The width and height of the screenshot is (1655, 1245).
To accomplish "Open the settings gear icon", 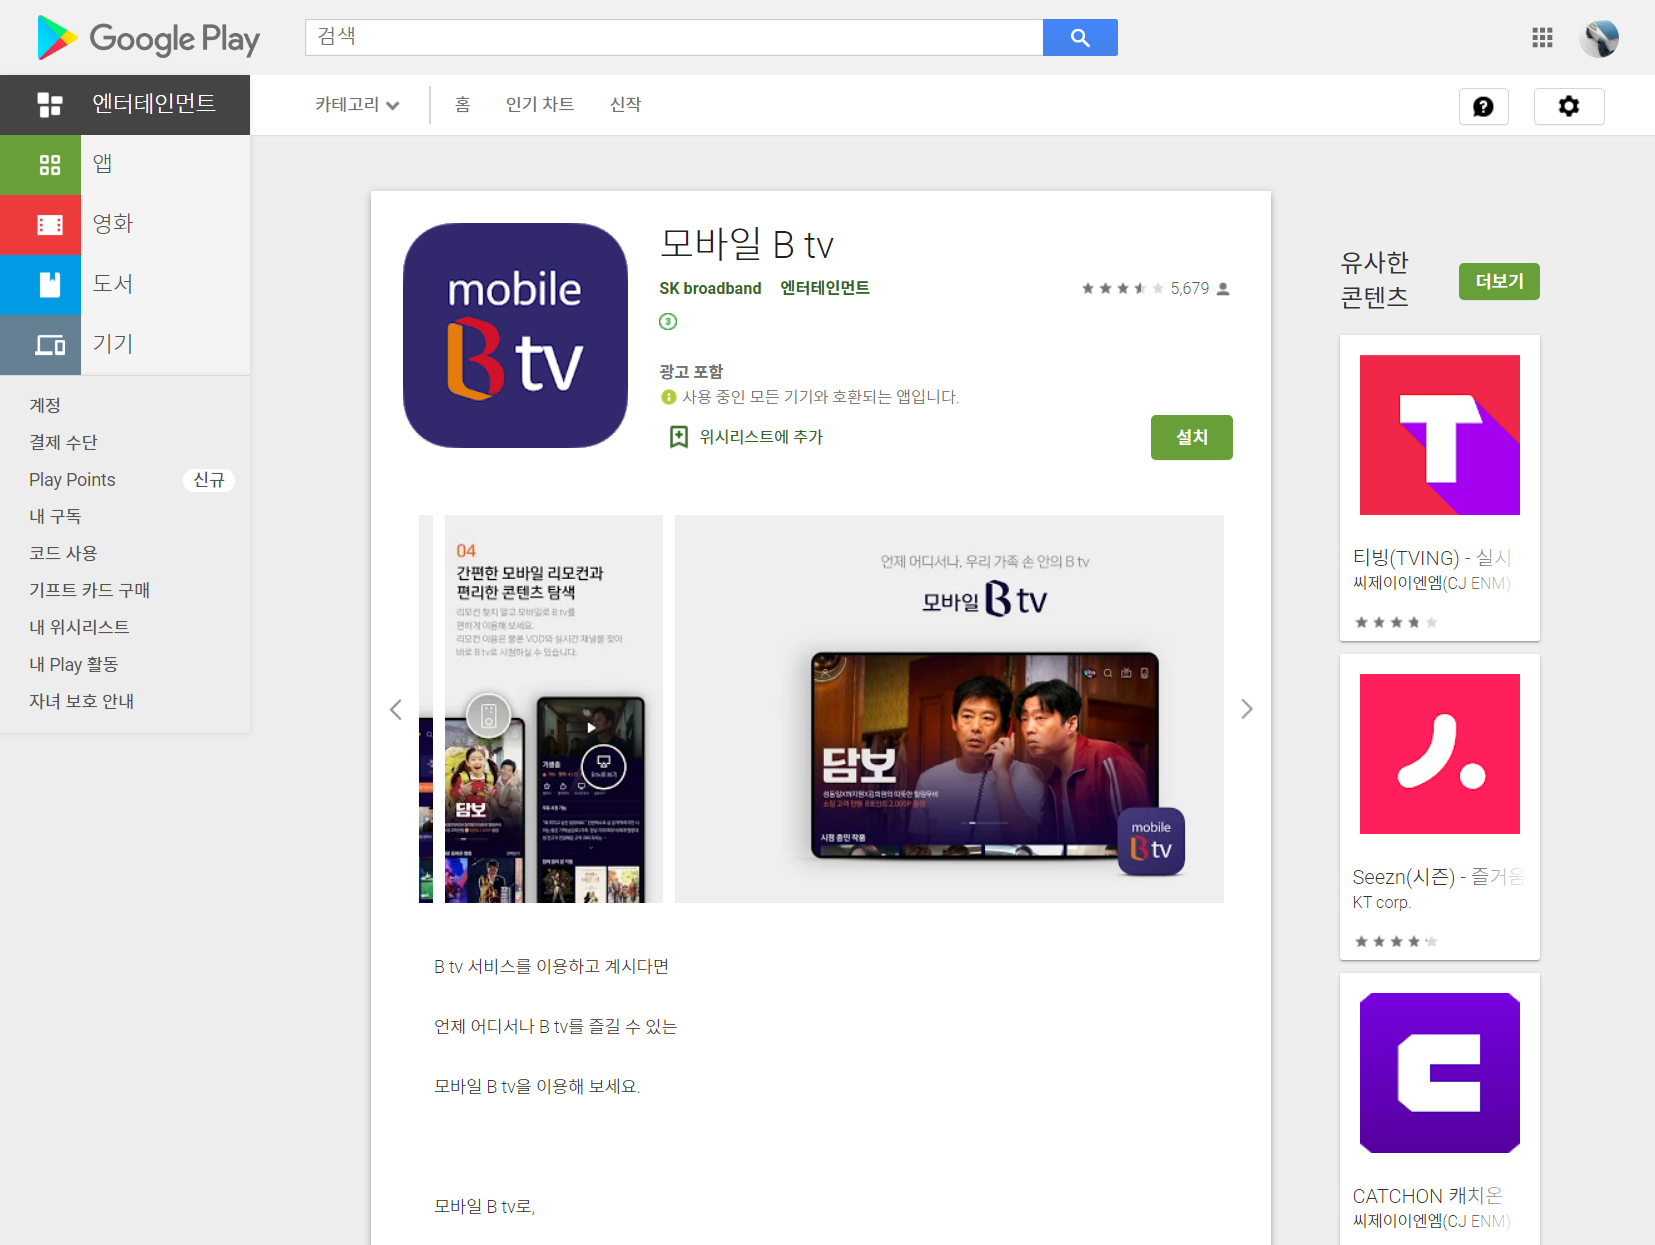I will [x=1569, y=106].
